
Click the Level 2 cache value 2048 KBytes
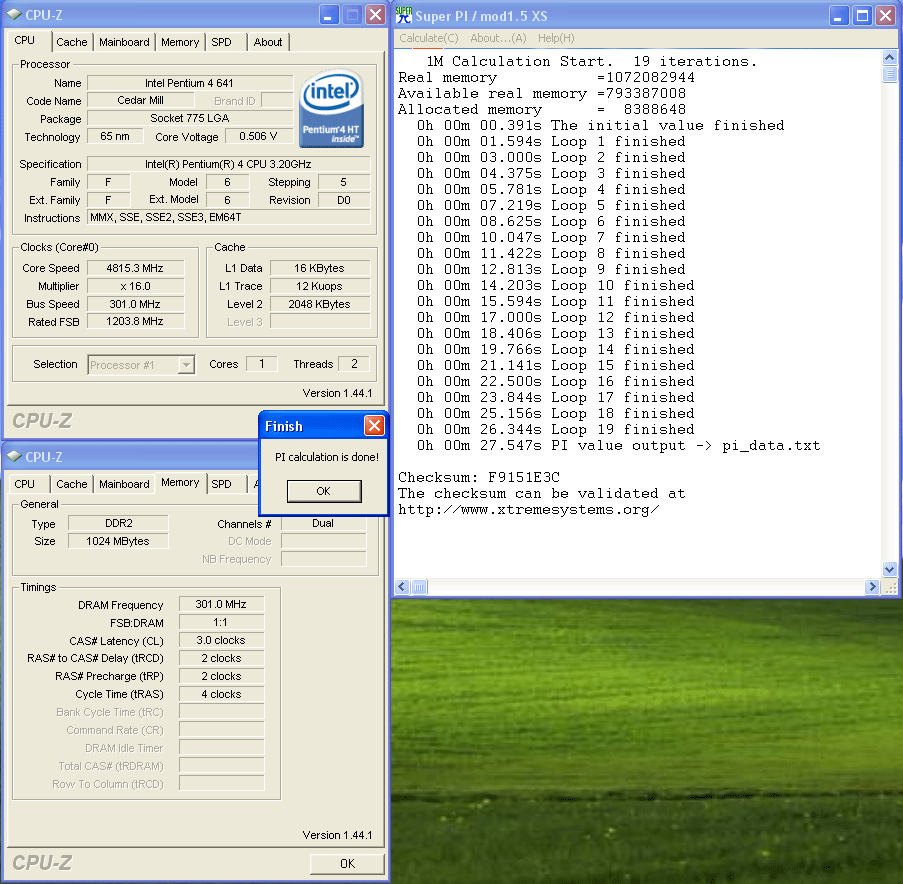[x=320, y=303]
